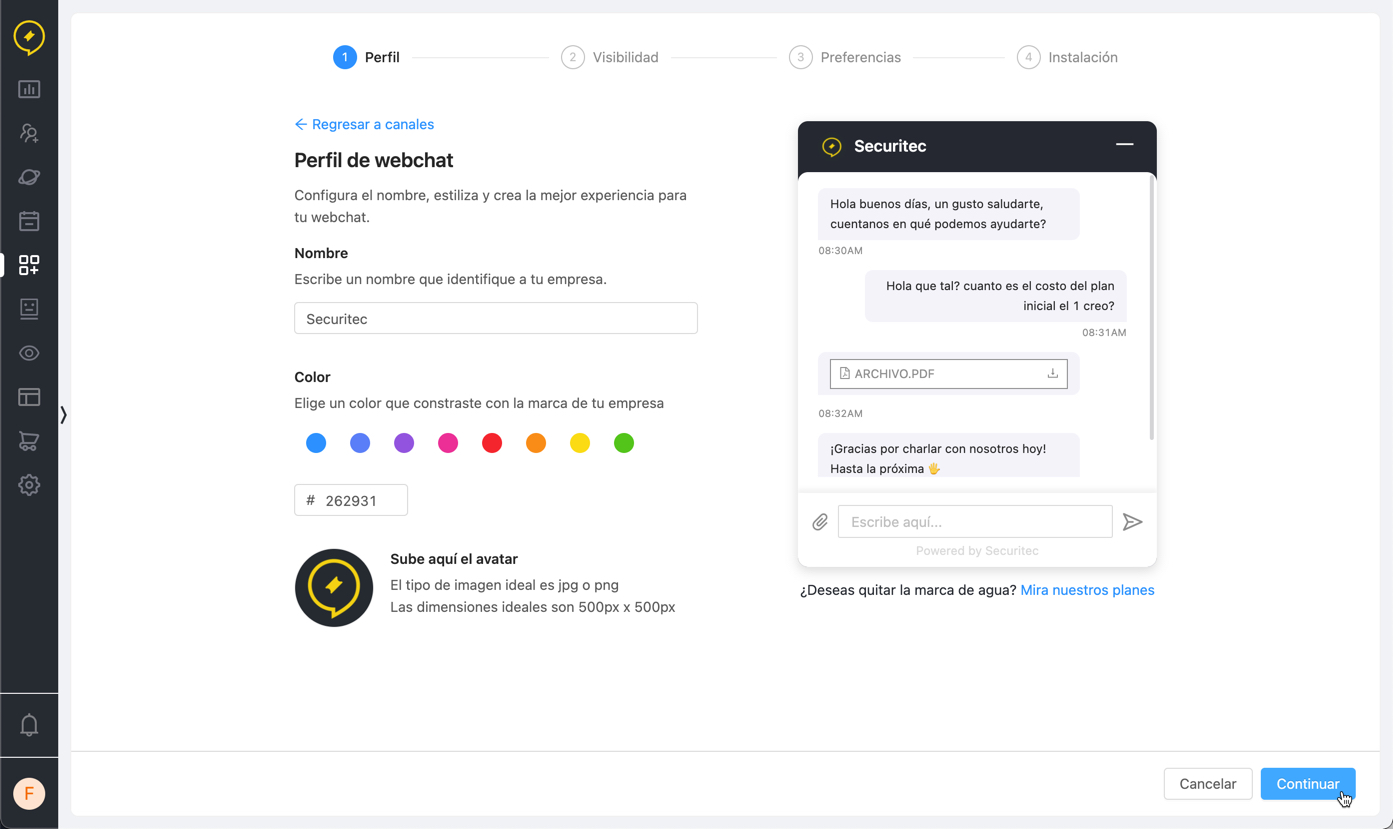Click the Hola buenos días greeting bubble
The width and height of the screenshot is (1393, 829).
948,214
